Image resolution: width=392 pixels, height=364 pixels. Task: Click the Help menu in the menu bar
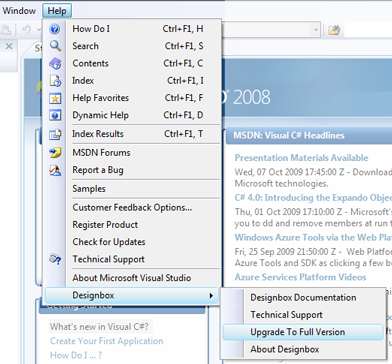point(57,11)
